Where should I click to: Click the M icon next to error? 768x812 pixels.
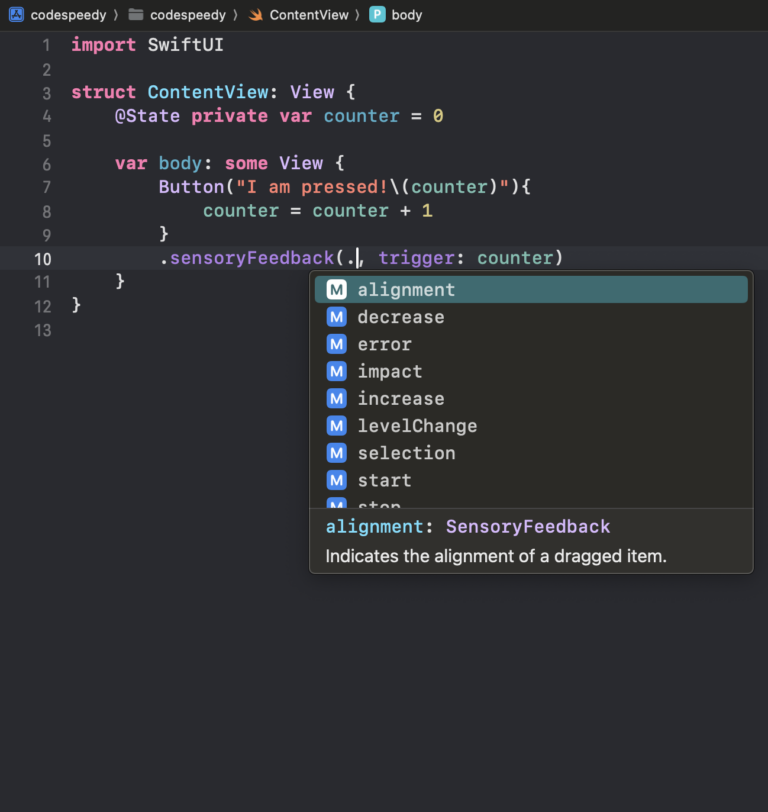click(x=337, y=344)
